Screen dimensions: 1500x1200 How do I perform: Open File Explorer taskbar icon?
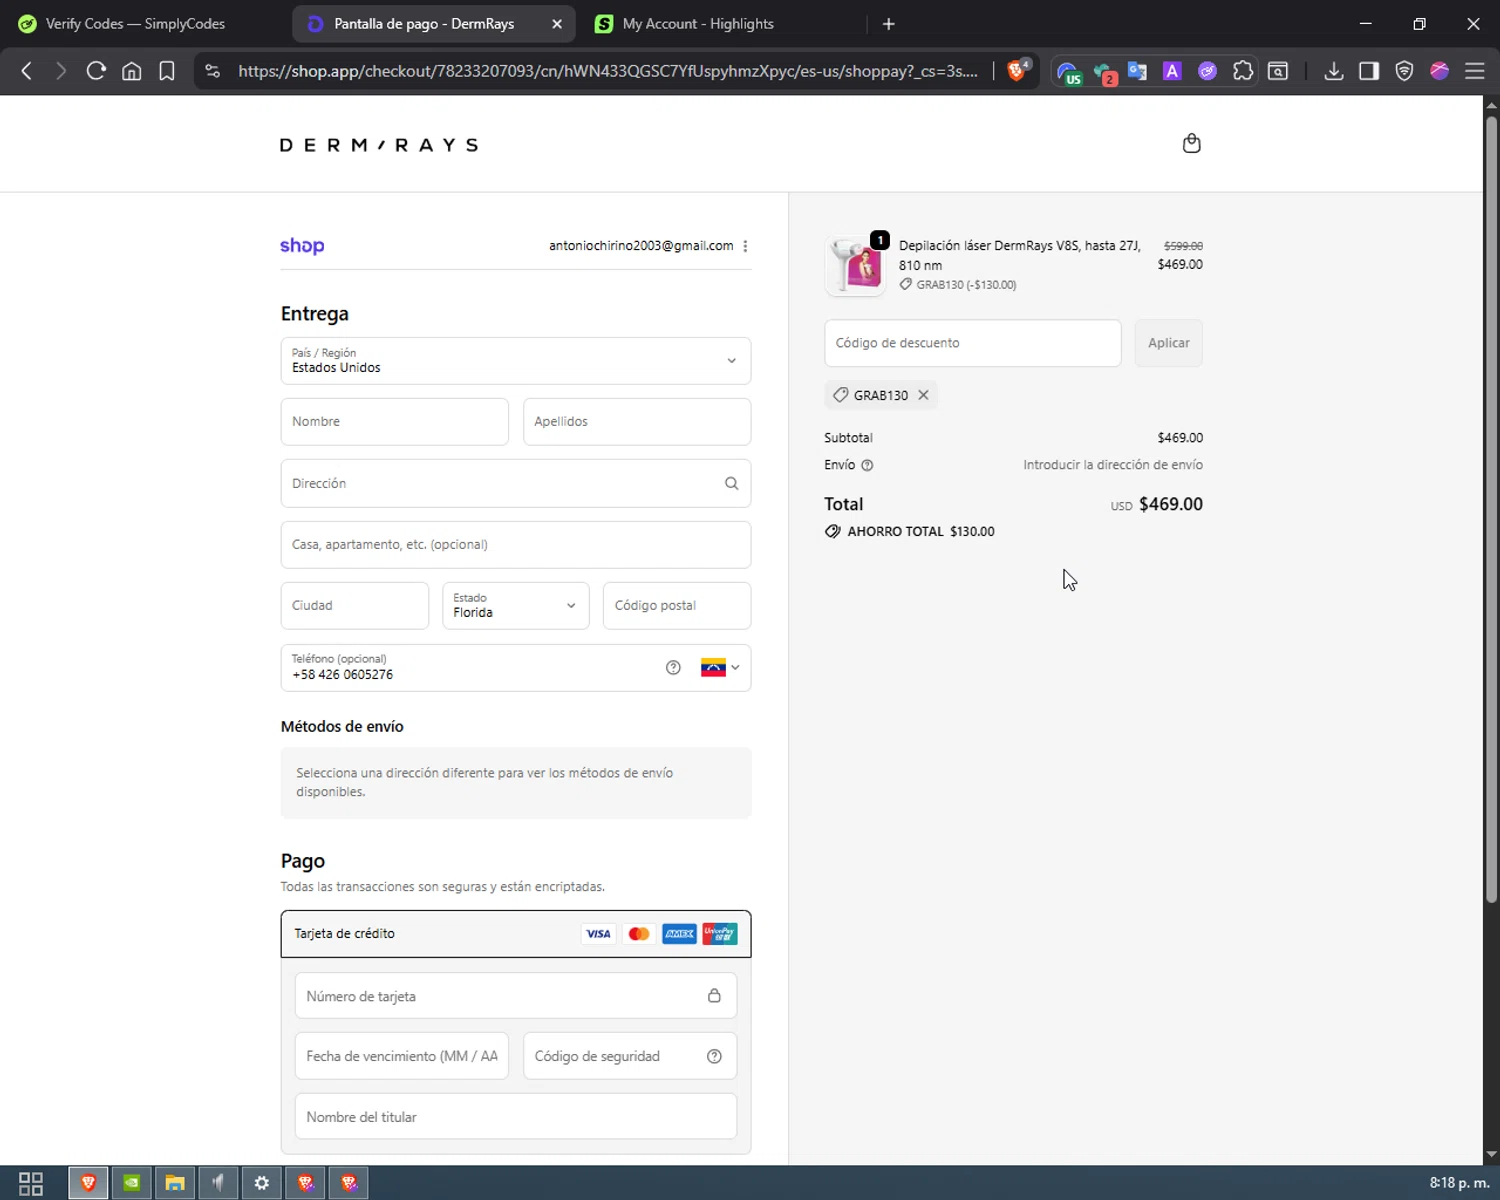pos(175,1183)
